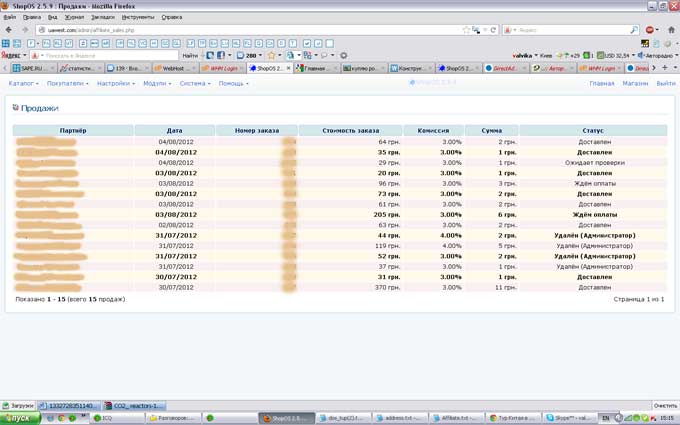Switch to the WebHost browser tab

click(173, 68)
